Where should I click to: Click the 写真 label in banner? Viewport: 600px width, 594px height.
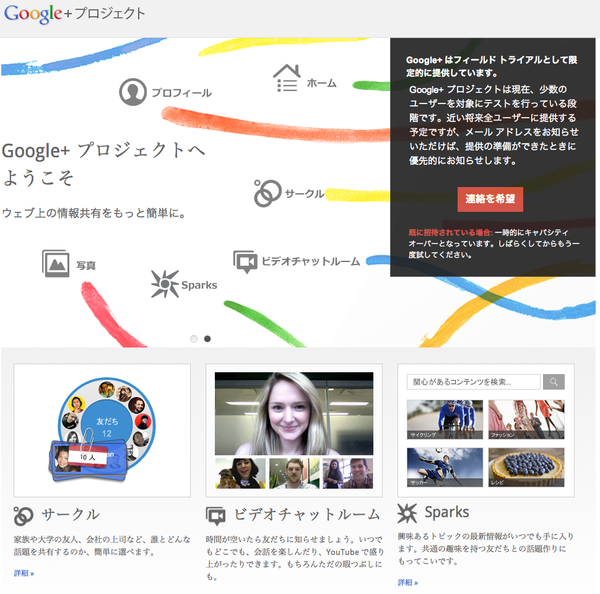coord(86,265)
